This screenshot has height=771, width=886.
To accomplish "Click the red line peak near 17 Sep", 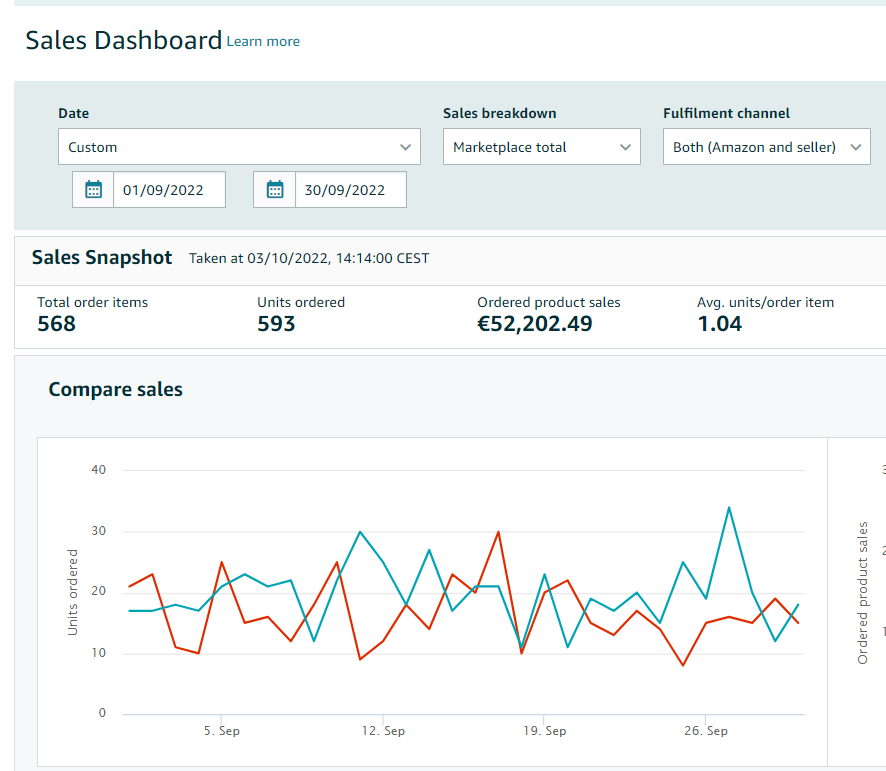I will point(498,532).
